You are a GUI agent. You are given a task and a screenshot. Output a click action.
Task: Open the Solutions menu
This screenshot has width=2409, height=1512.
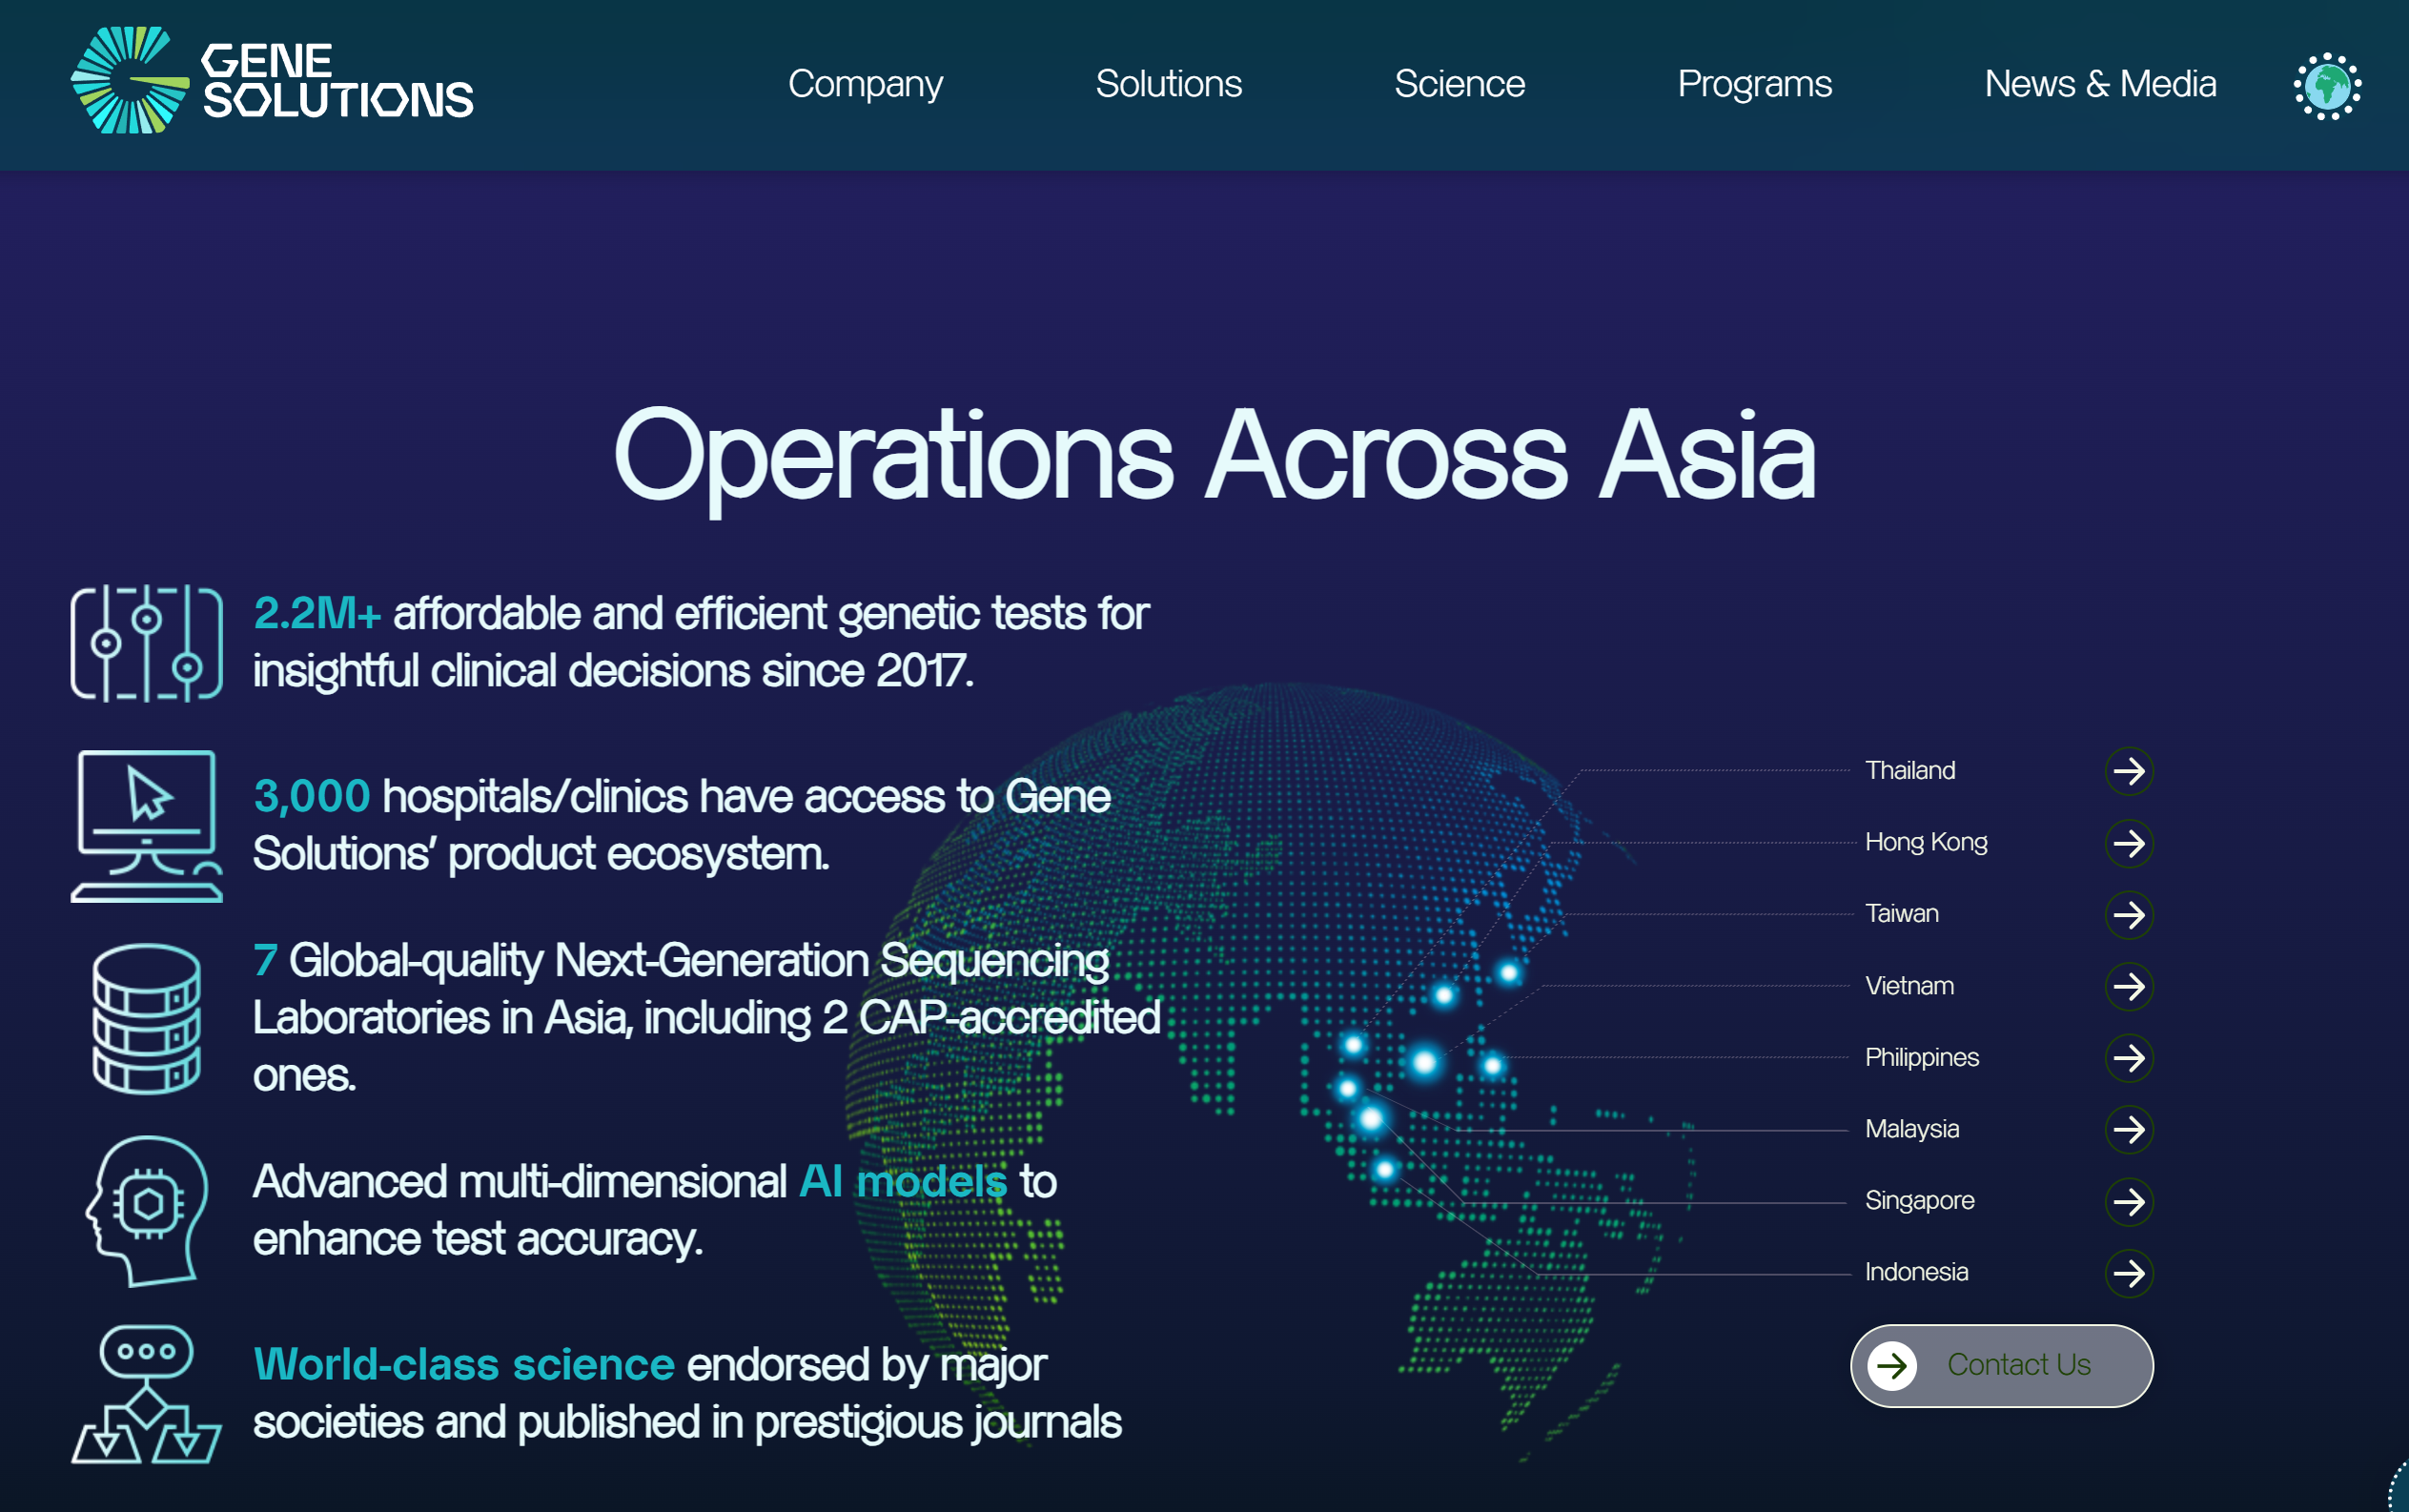1168,84
